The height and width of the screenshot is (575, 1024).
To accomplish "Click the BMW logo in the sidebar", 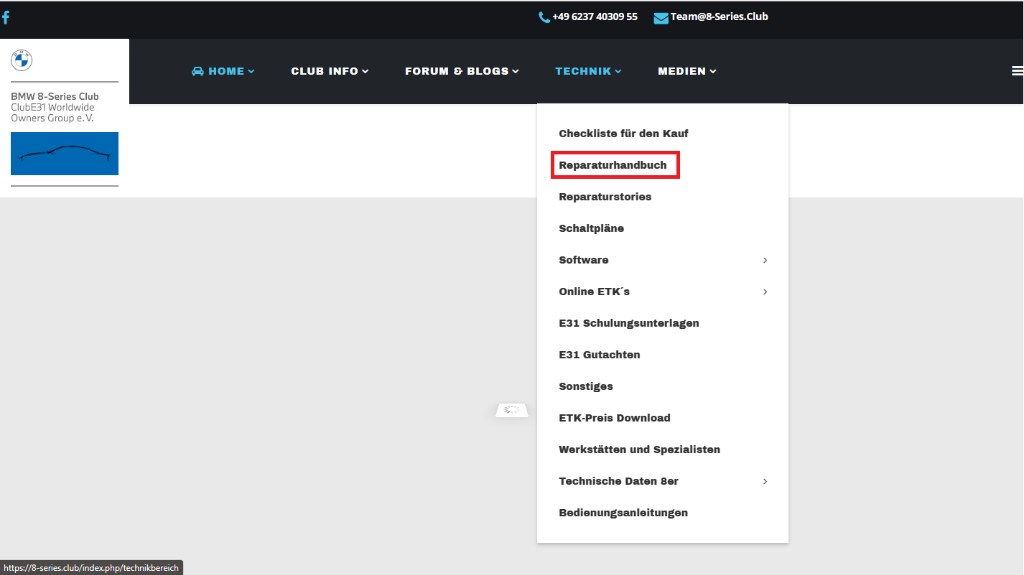I will [21, 60].
